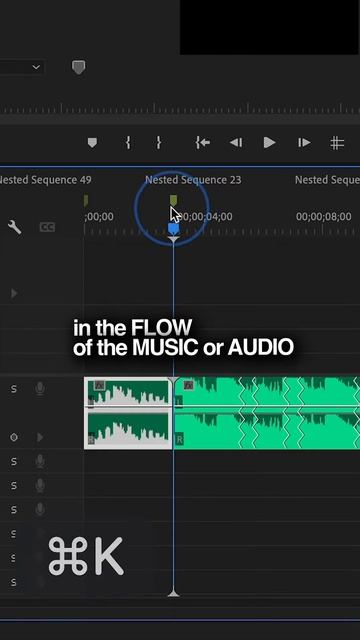Select the green marker at the timeline ruler start

point(86,201)
